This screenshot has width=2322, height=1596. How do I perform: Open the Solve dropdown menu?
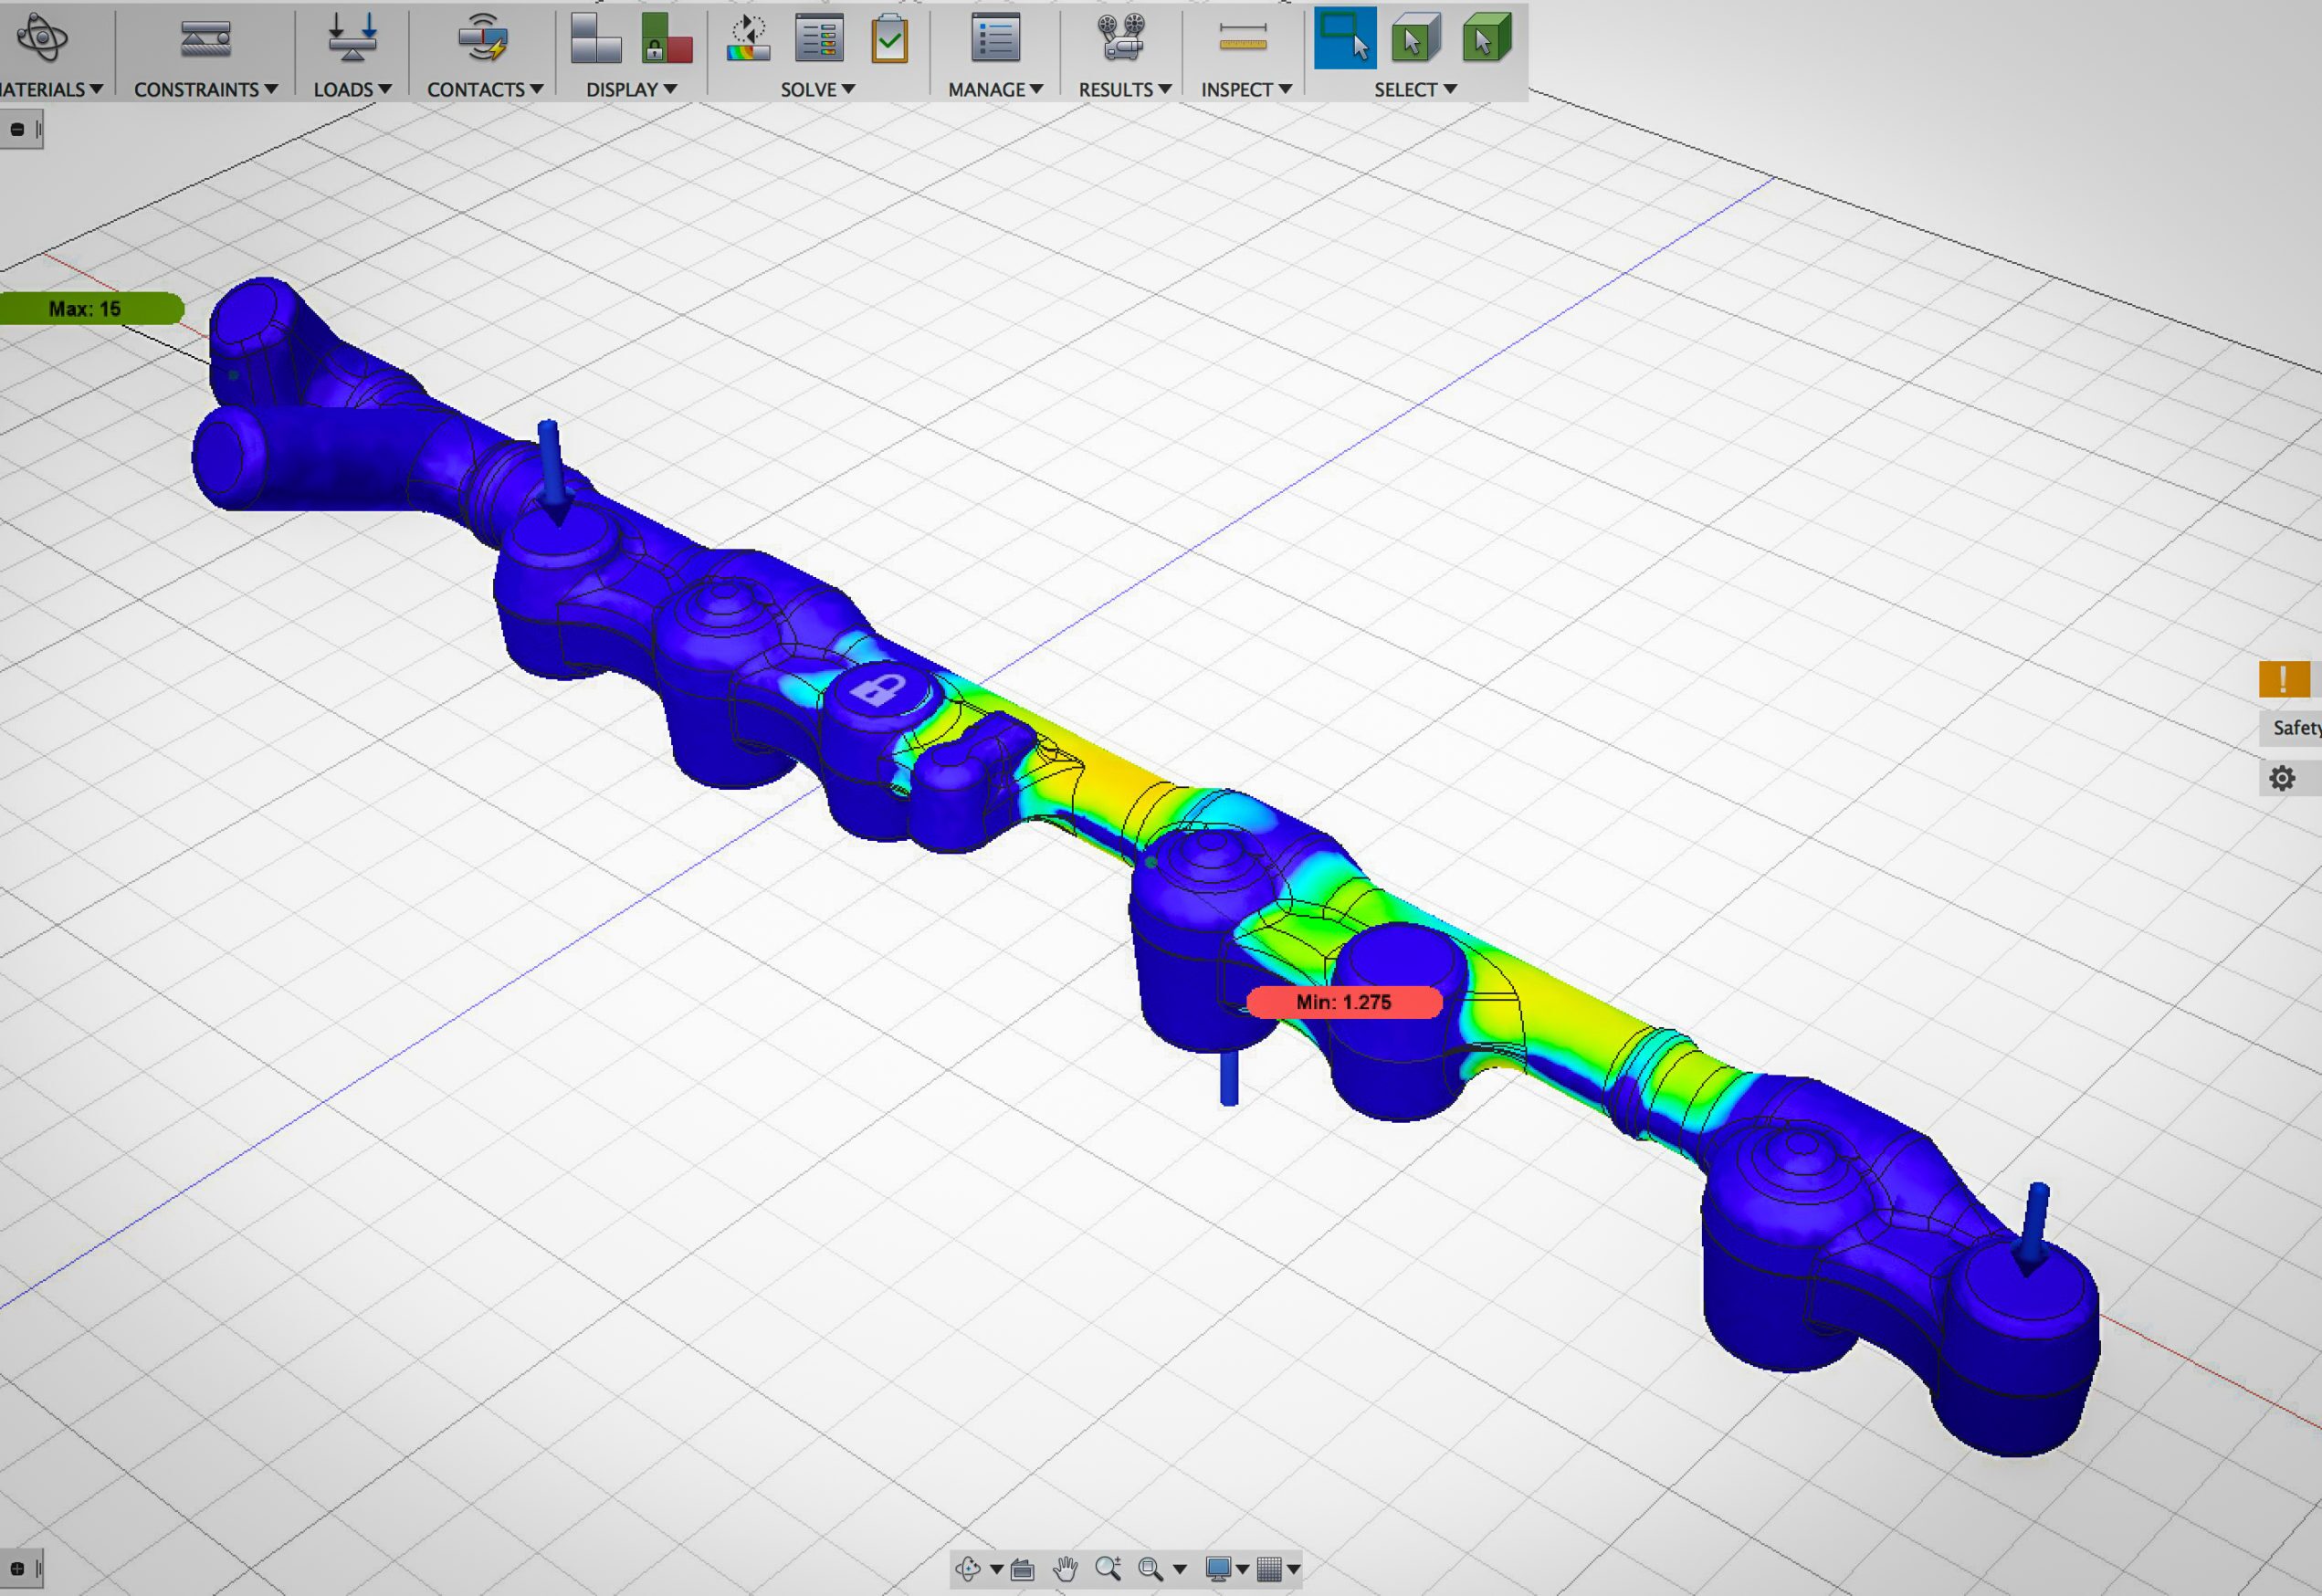pyautogui.click(x=818, y=89)
